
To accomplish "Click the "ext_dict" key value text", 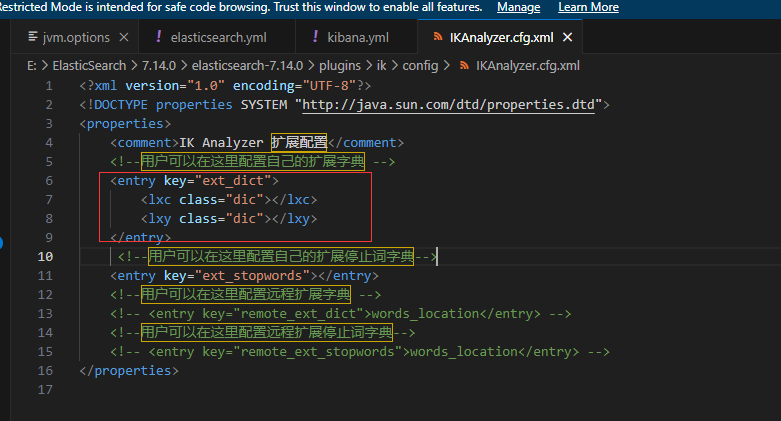I will click(233, 180).
